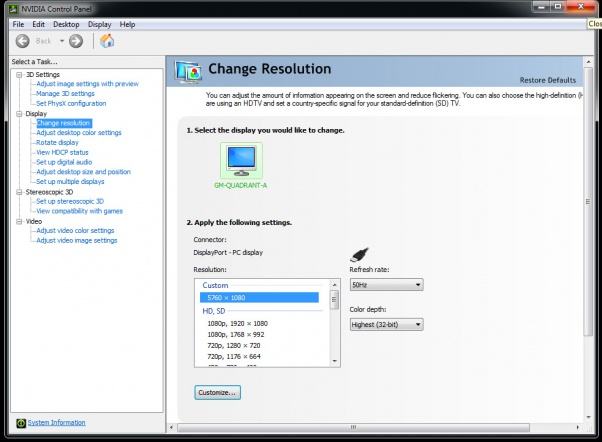Open Set PhysX configuration
Image resolution: width=602 pixels, height=442 pixels.
pos(71,103)
